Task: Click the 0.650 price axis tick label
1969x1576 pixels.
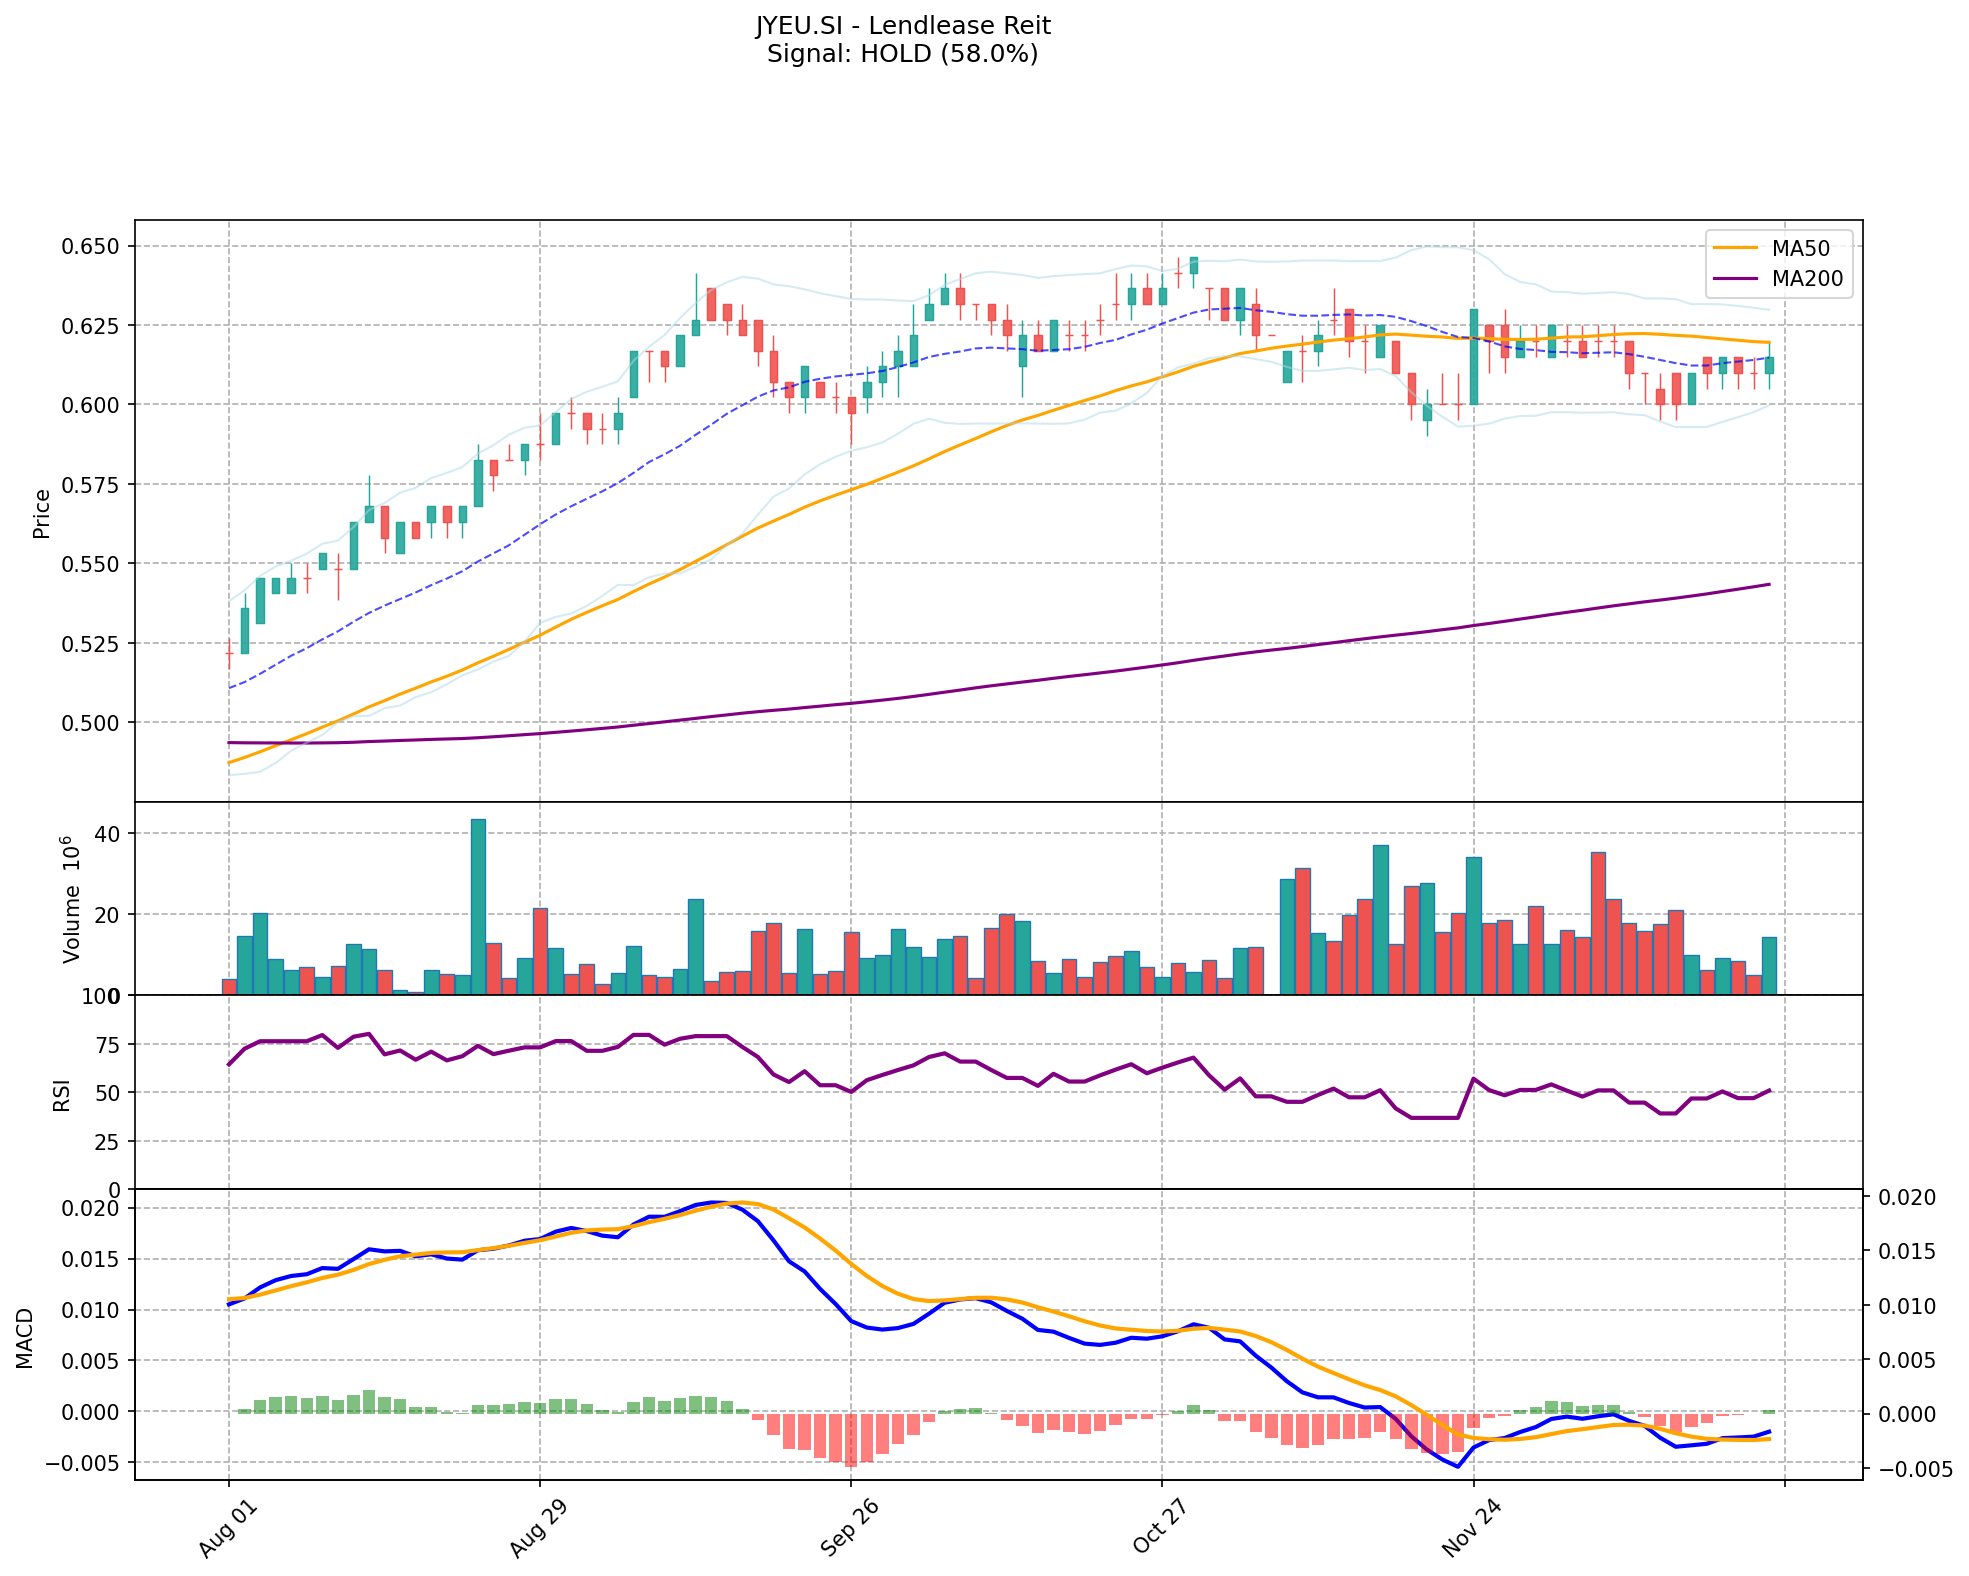Action: pos(90,246)
